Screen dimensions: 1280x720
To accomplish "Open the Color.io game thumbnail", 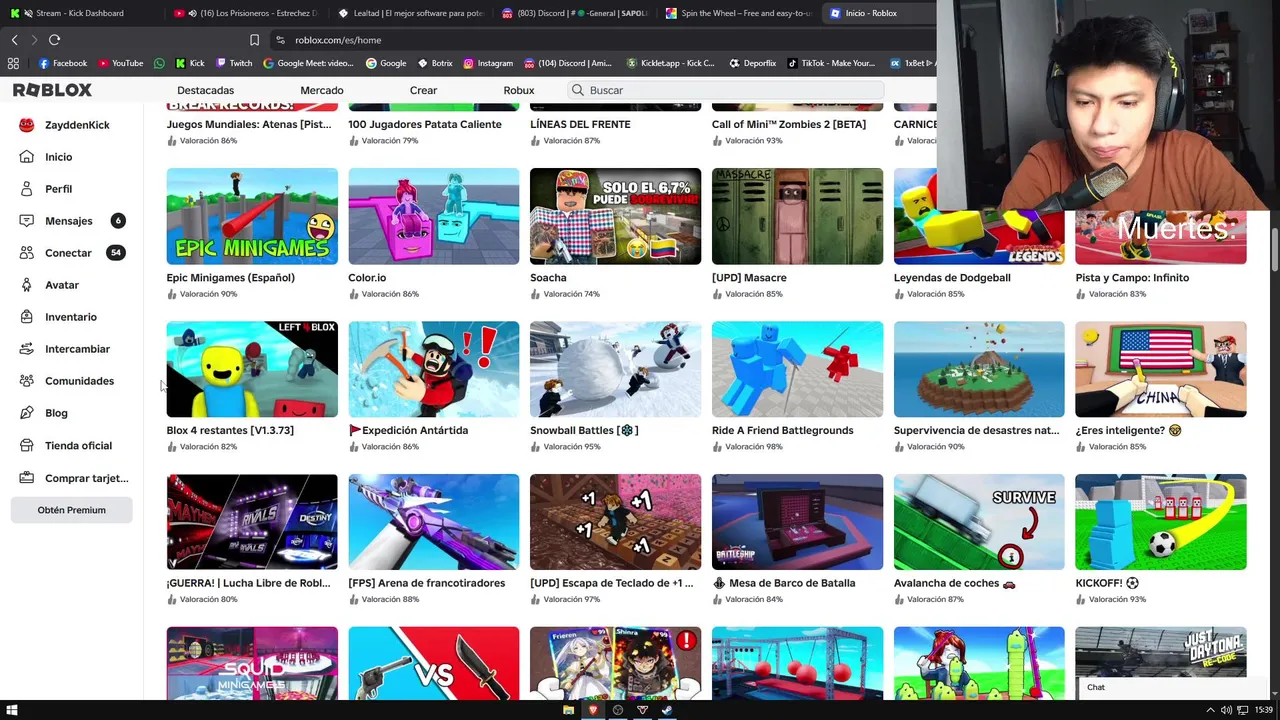I will [x=434, y=216].
